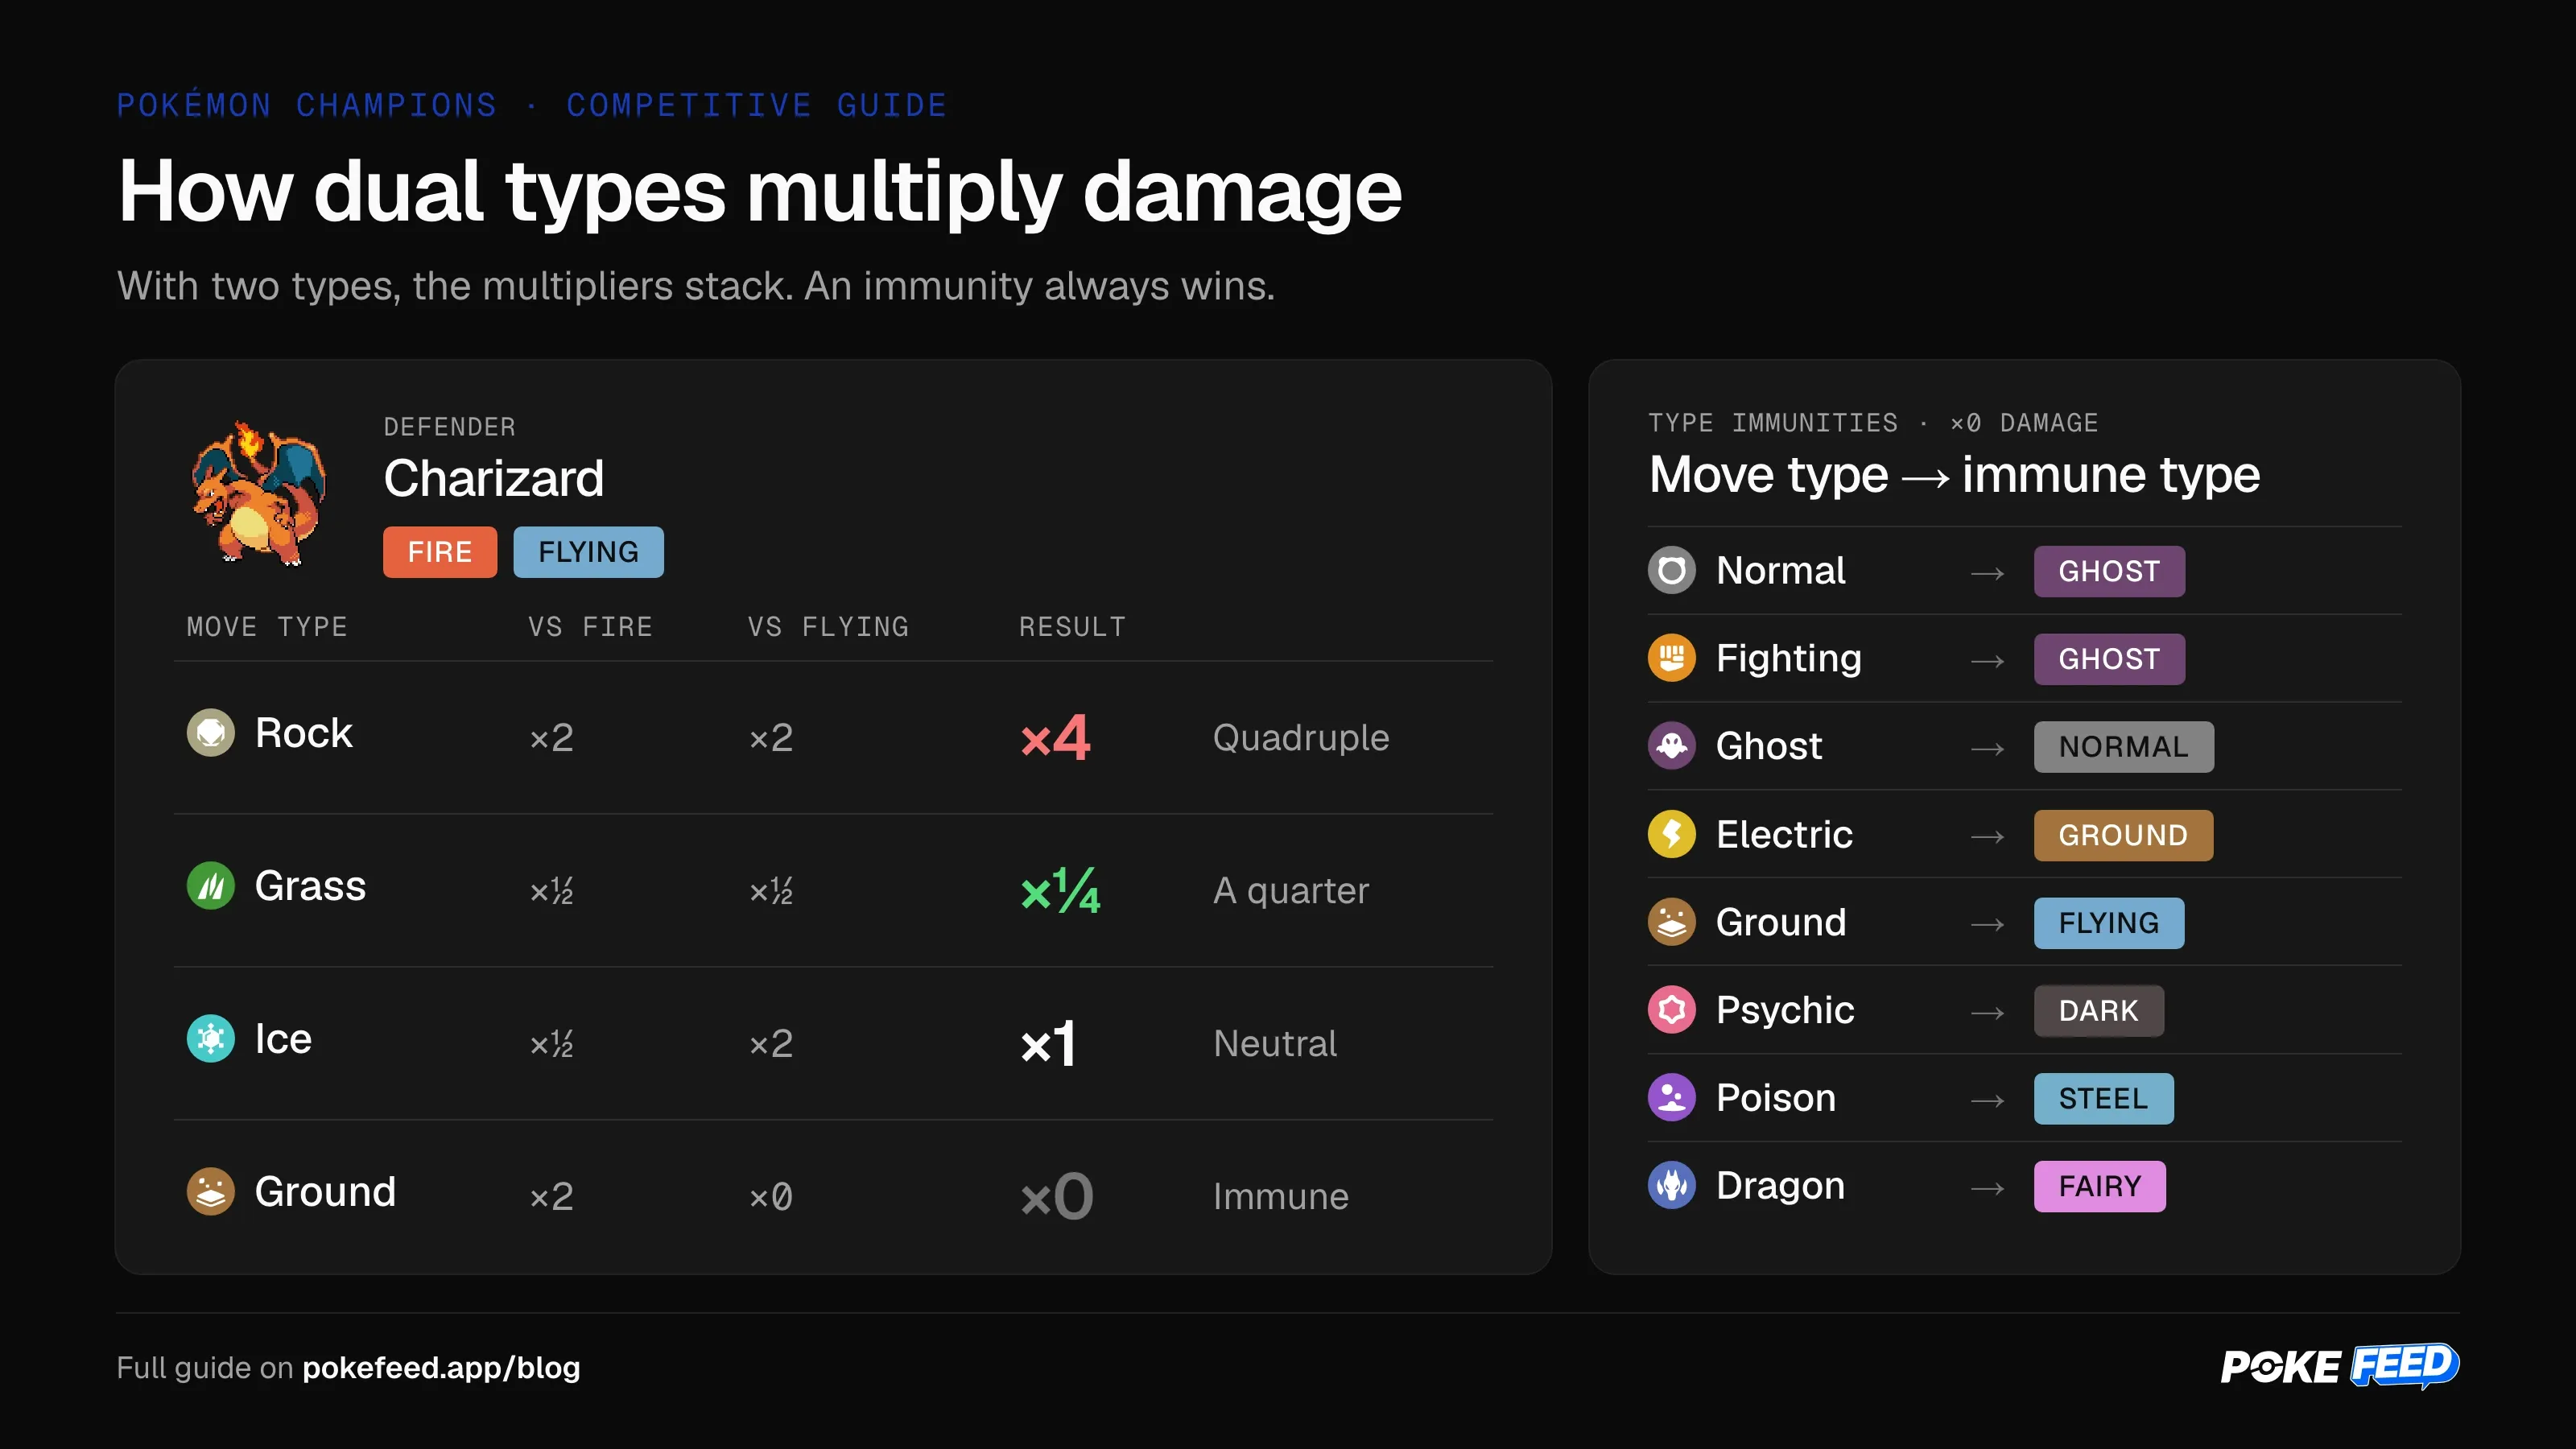
Task: Click the red ×4 result value
Action: pos(1055,738)
